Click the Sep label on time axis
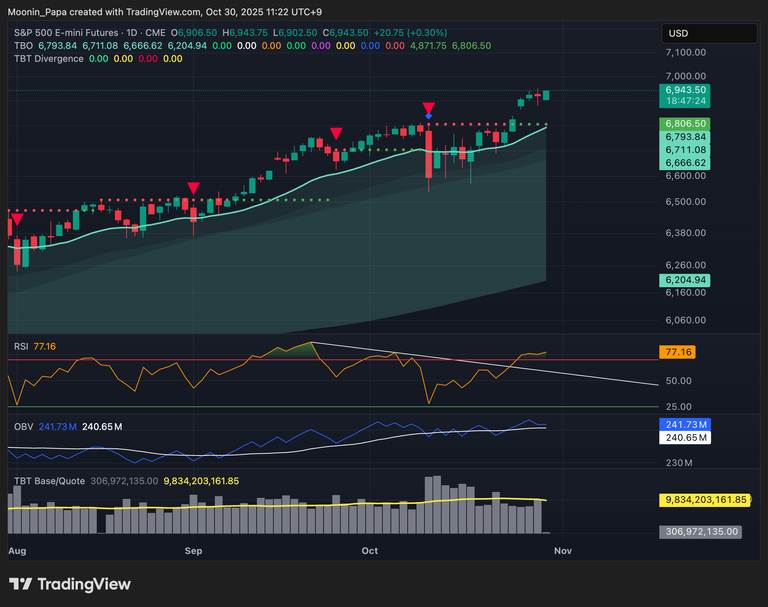 [x=194, y=551]
